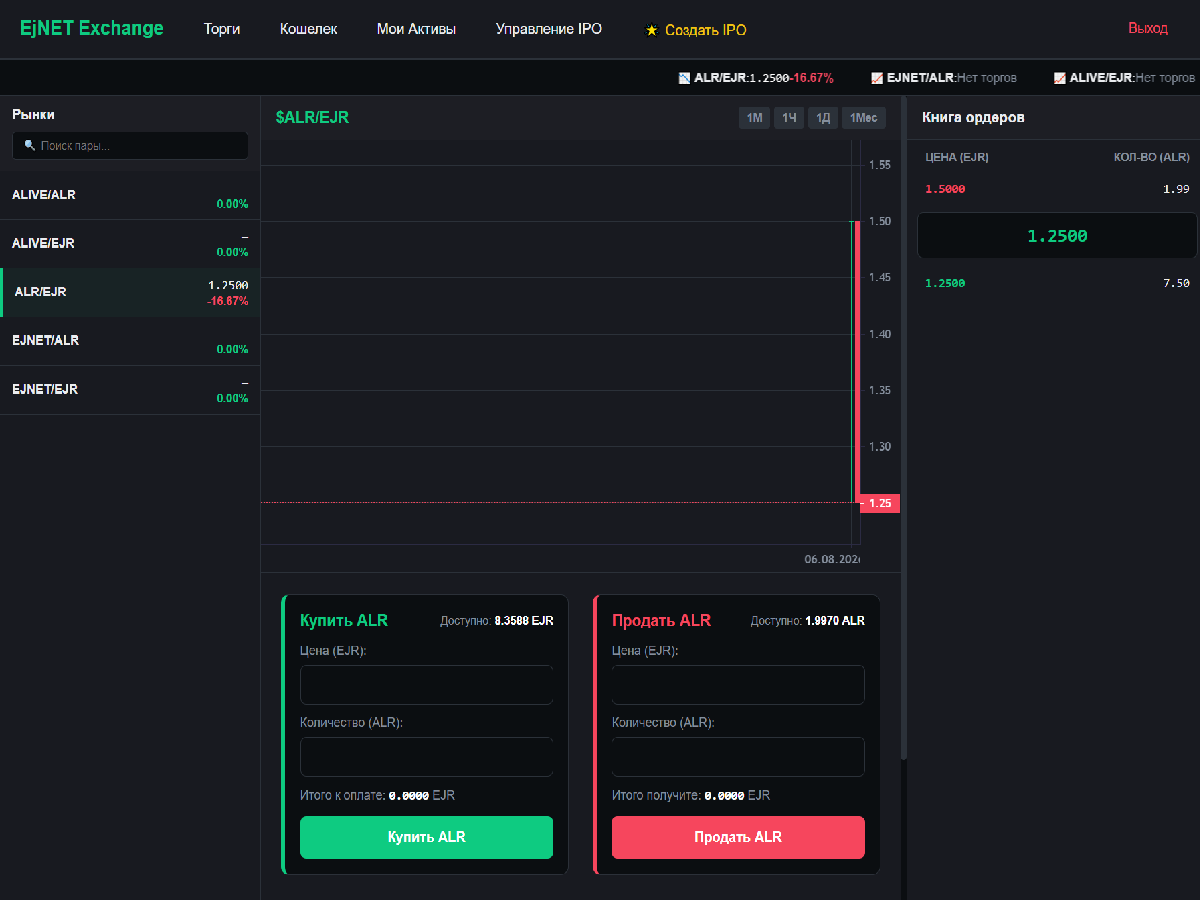Click the ALR/EJR ticker chart icon
The image size is (1200, 900).
click(x=684, y=77)
